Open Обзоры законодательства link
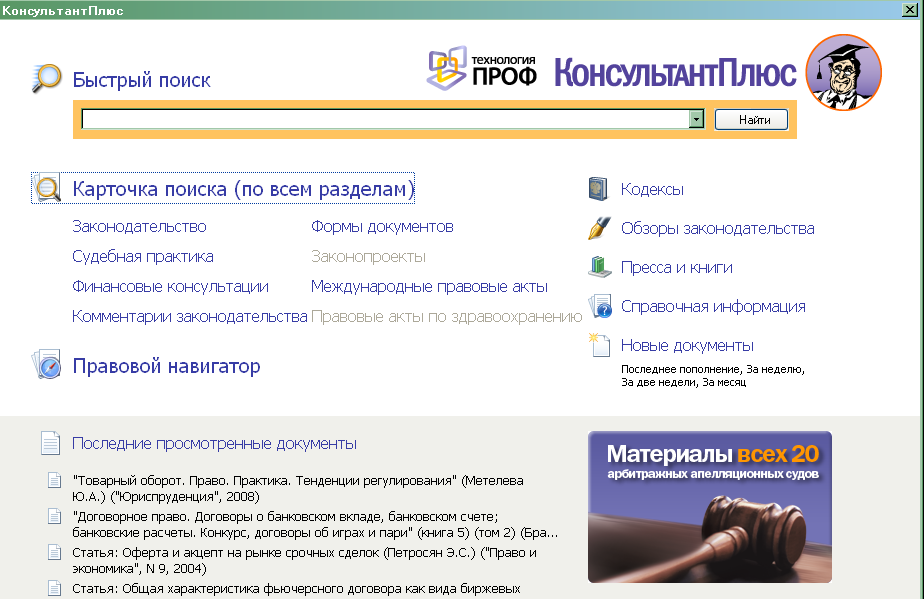 pyautogui.click(x=718, y=228)
